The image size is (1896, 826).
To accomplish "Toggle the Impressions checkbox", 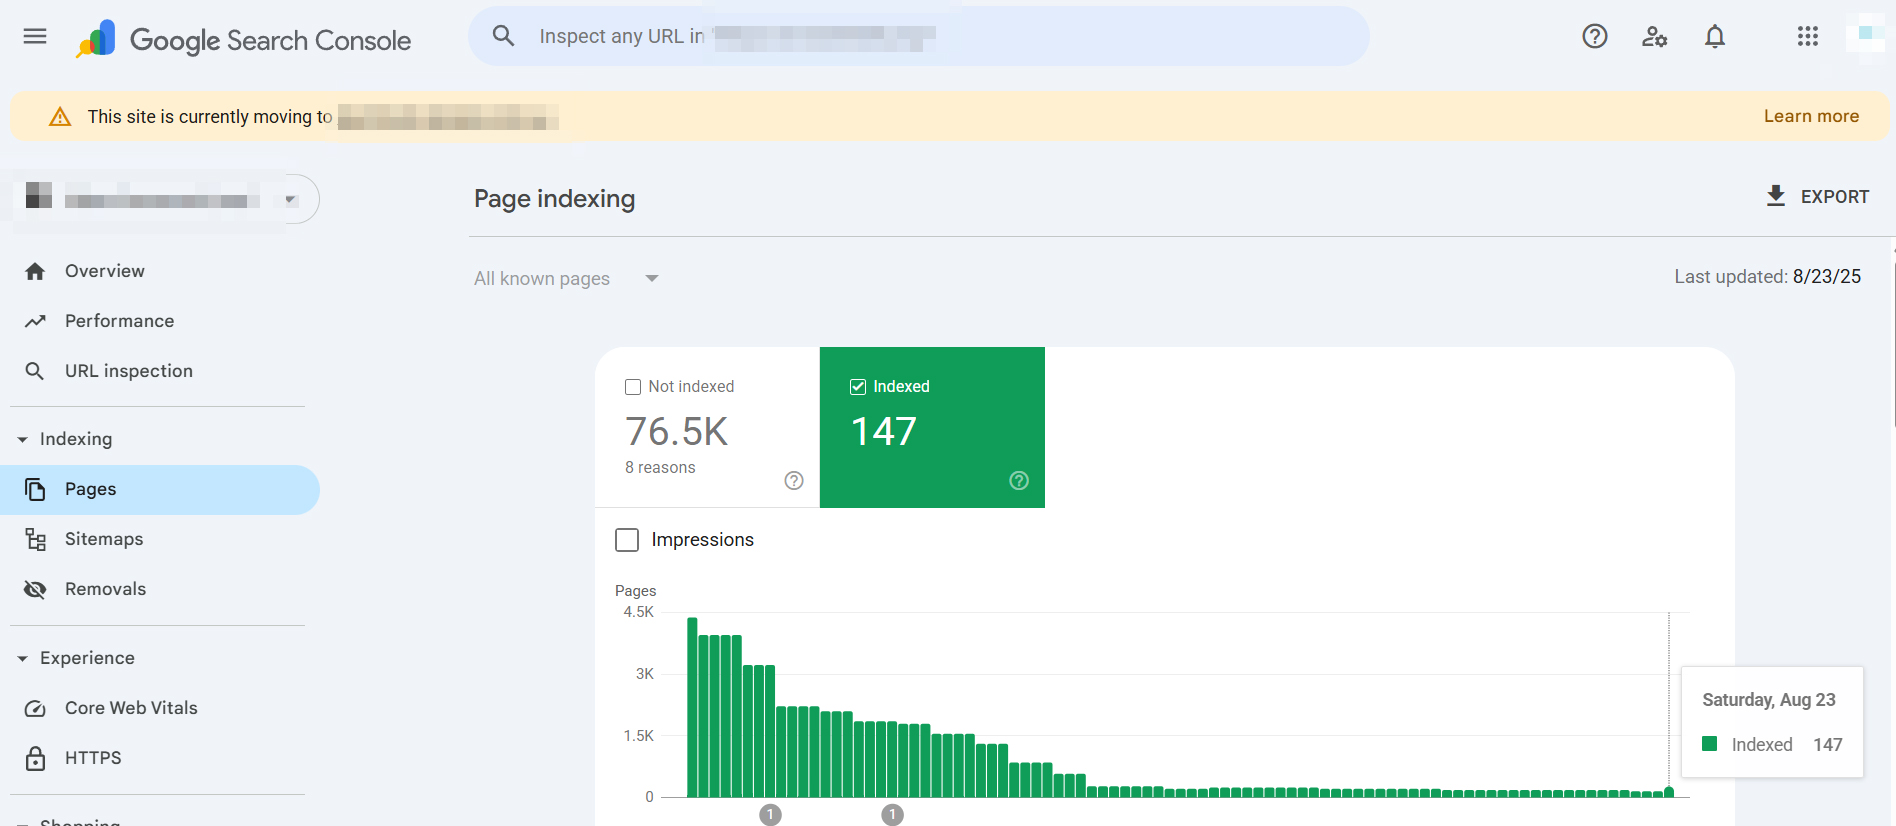I will point(627,540).
